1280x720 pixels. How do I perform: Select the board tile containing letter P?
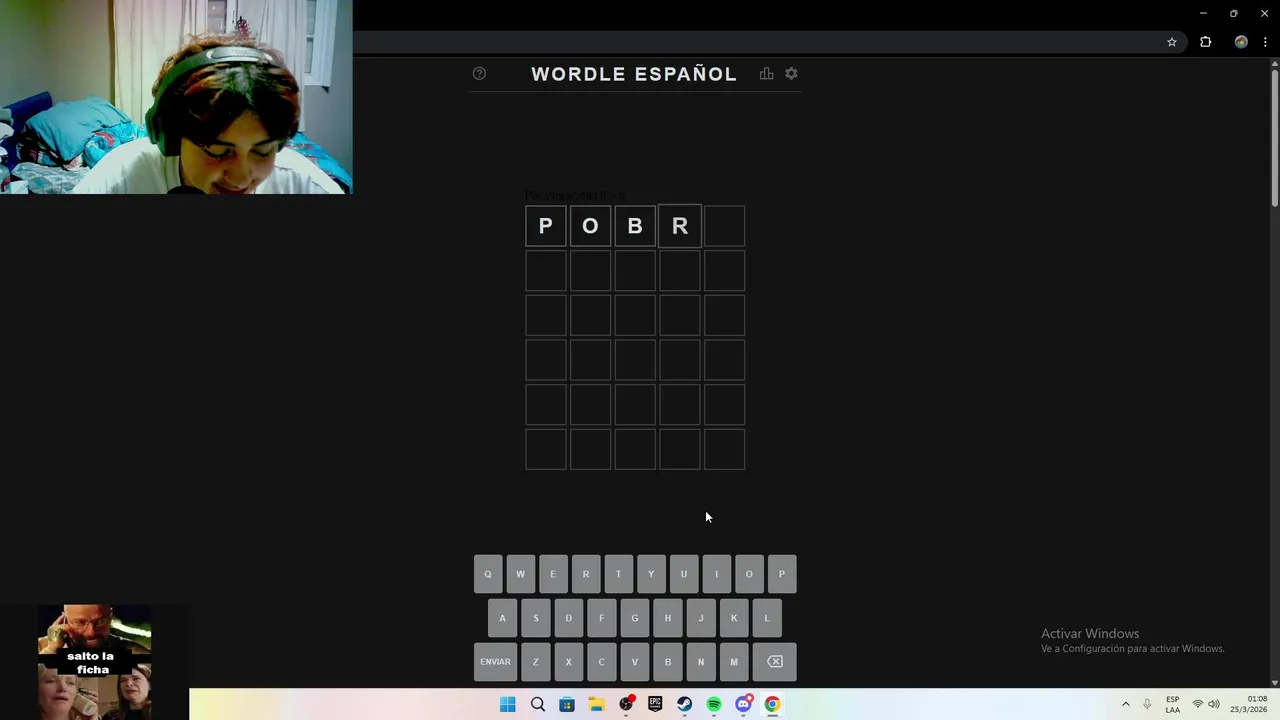tap(546, 226)
